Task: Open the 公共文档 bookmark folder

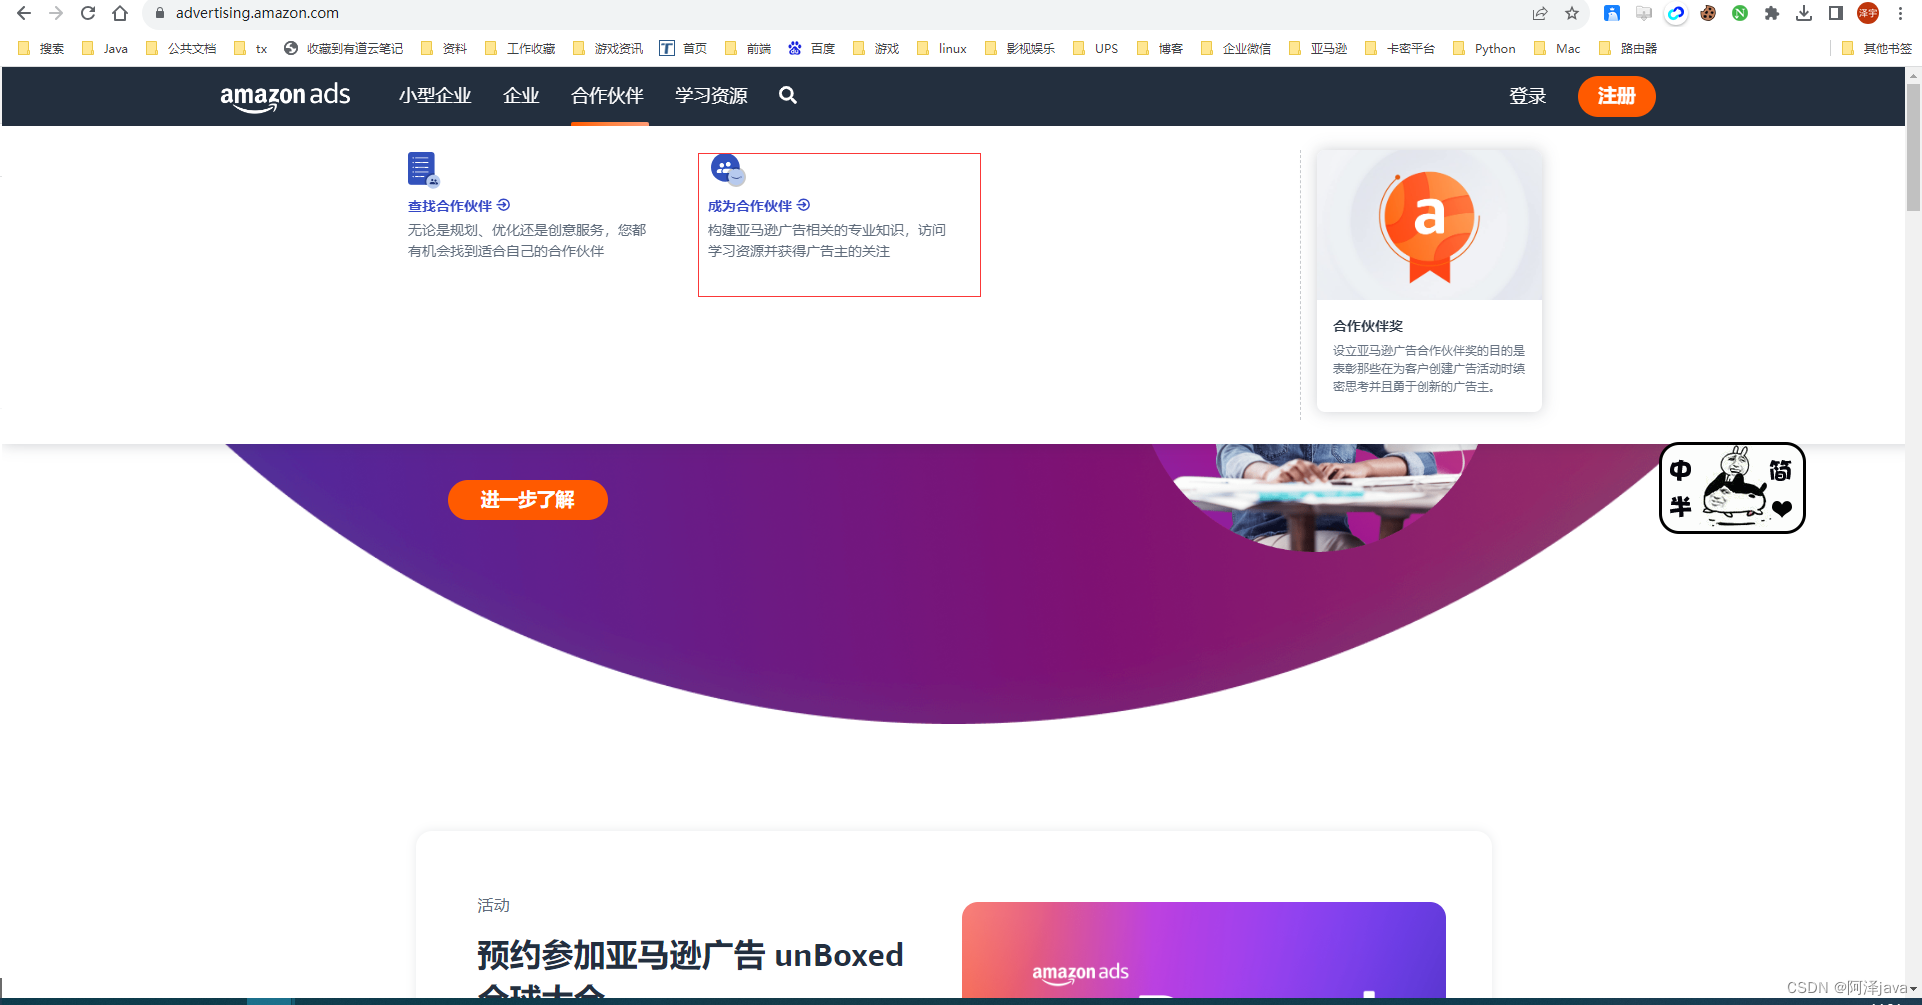Action: [181, 48]
